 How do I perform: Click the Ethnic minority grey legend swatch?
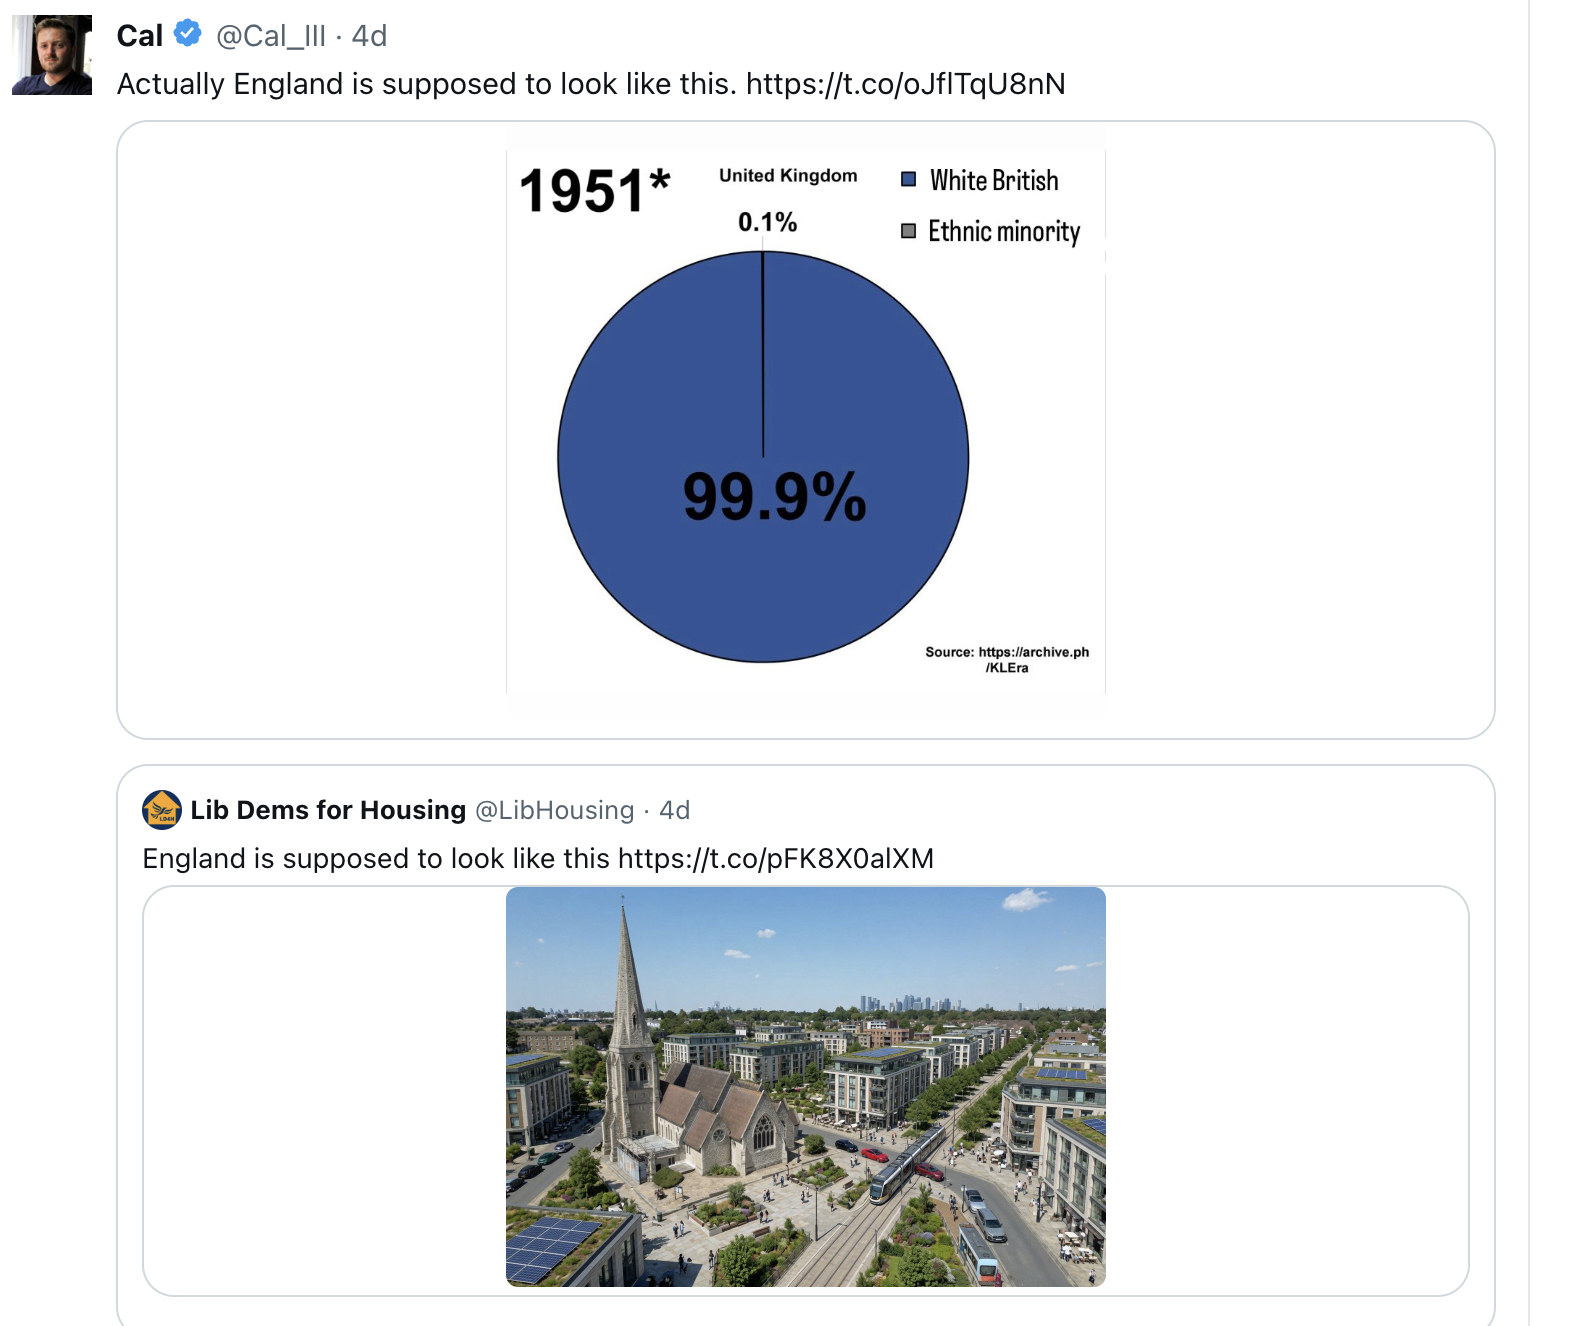pos(909,231)
